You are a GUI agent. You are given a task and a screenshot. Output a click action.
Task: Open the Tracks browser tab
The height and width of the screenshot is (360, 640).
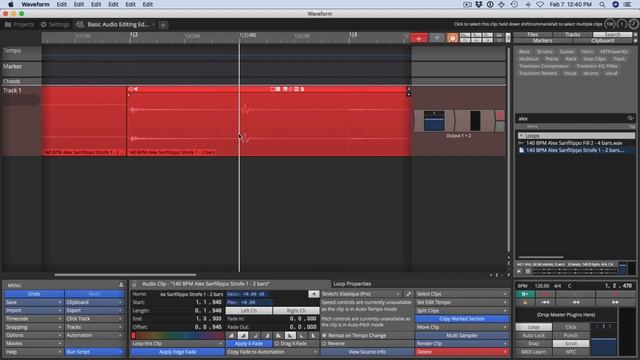point(572,35)
